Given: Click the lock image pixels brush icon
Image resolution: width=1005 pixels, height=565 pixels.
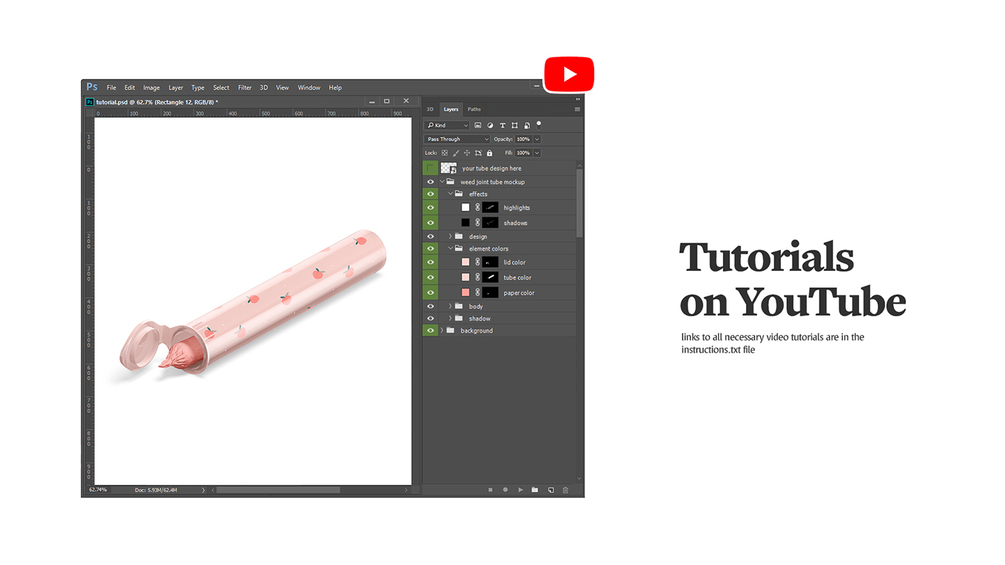Looking at the screenshot, I should tap(456, 153).
